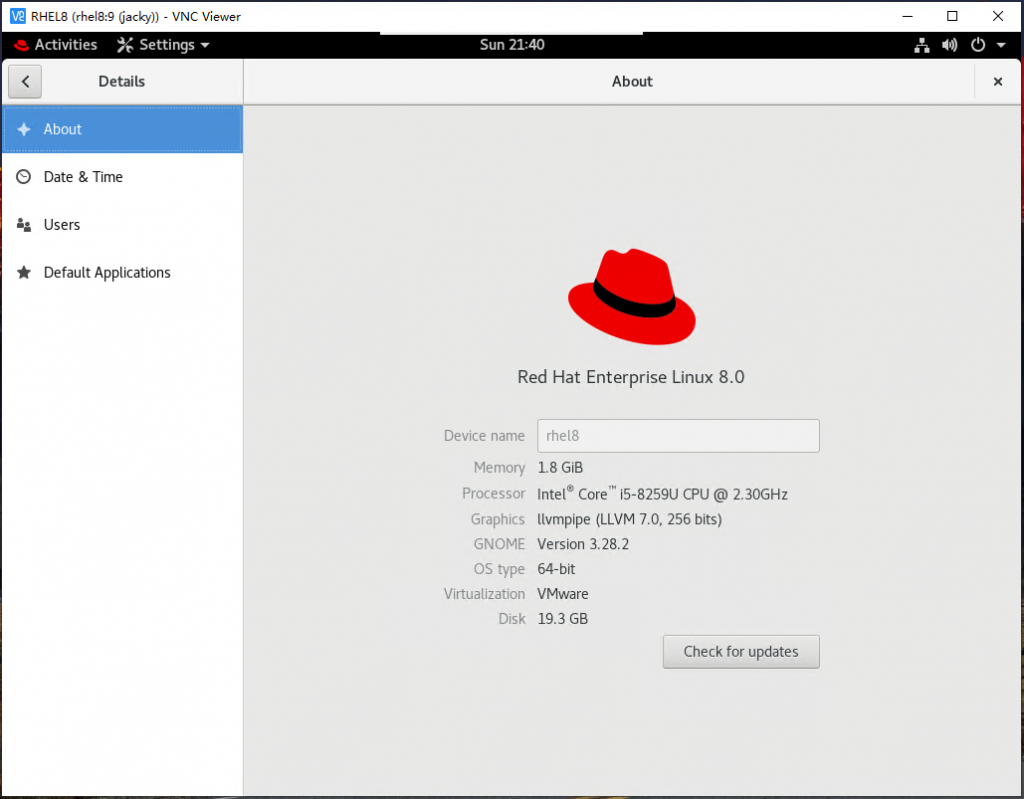
Task: Click the Default Applications star icon
Action: (24, 272)
